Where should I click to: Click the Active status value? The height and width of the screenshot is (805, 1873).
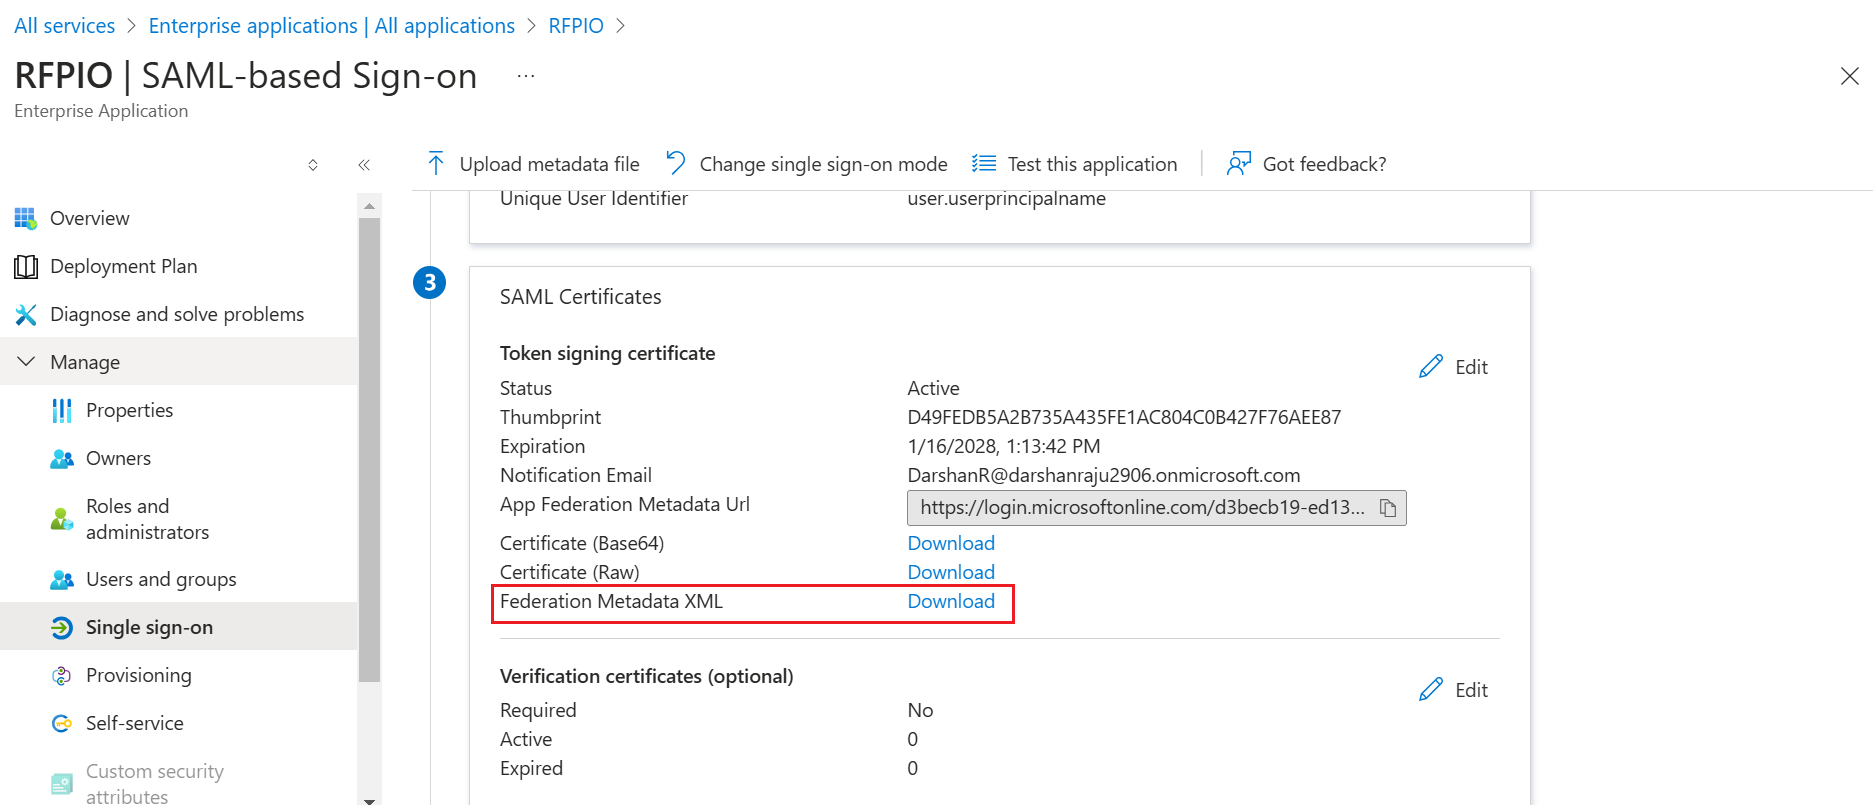click(933, 388)
